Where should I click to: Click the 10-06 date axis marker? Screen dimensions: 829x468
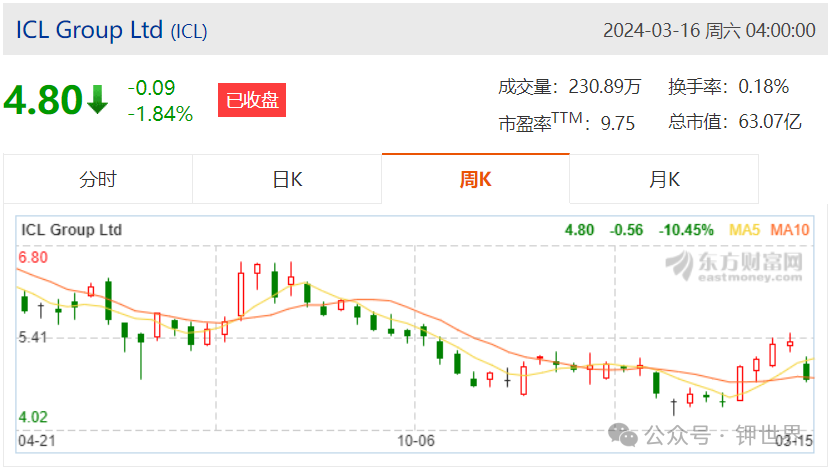coord(416,441)
